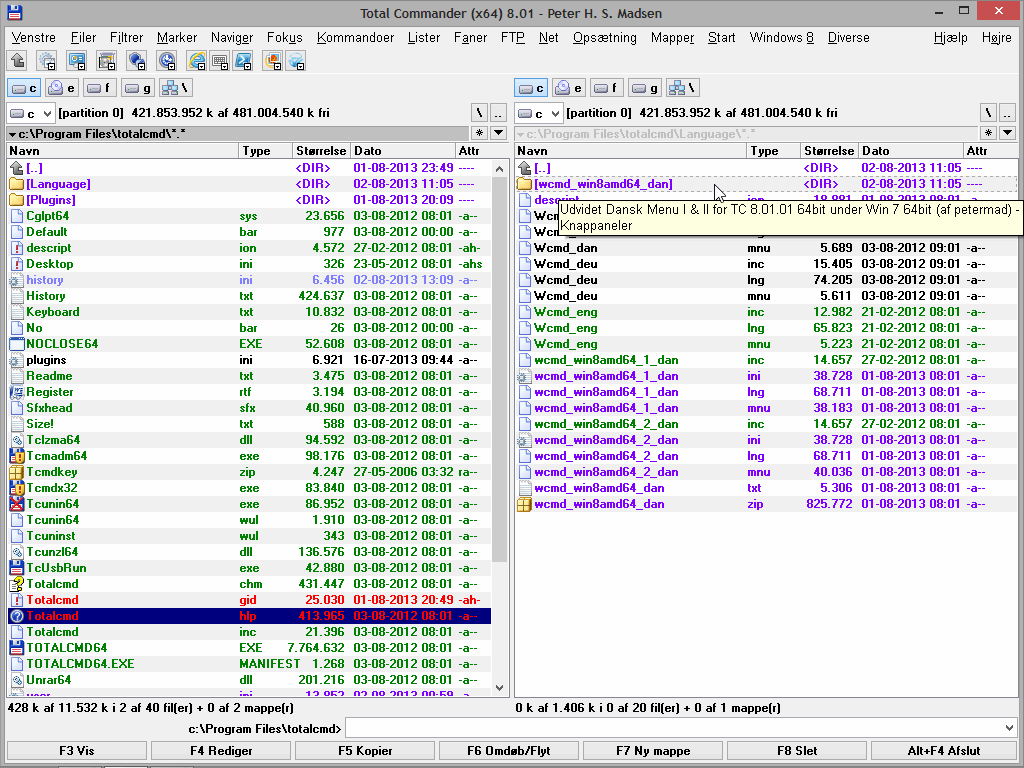This screenshot has height=768, width=1024.
Task: Select the Wcmd_eng lng file row
Action: (x=764, y=328)
